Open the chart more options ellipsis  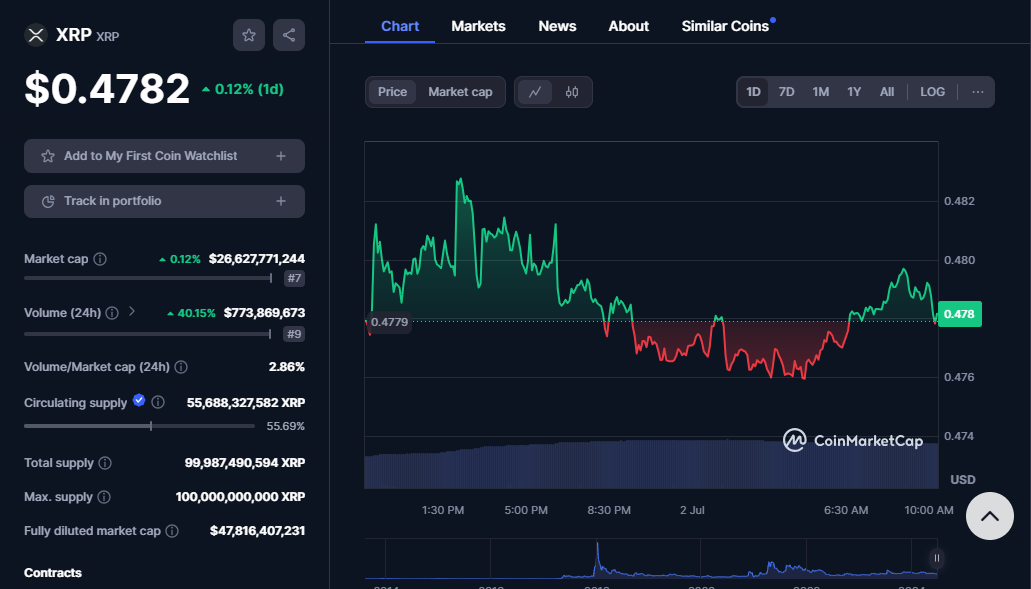pos(978,92)
